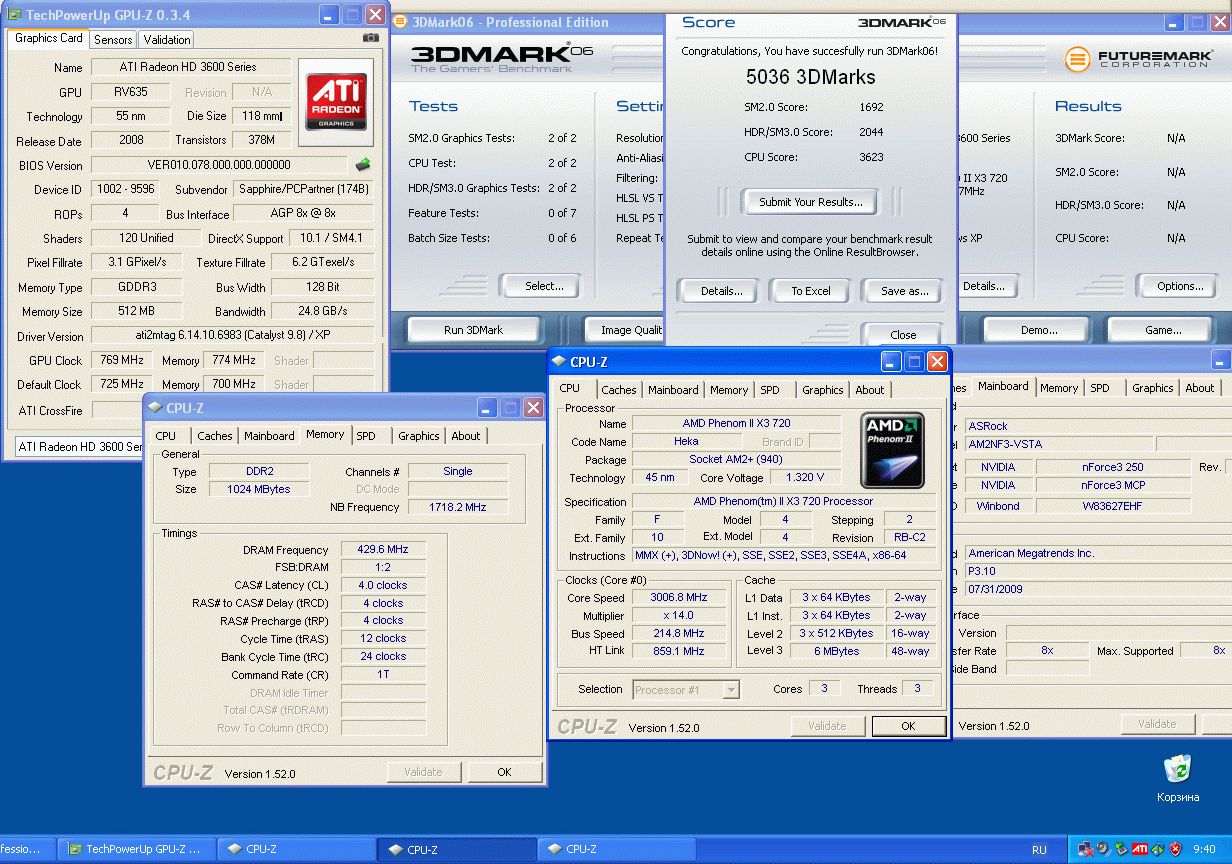Click the W83627EHF value in the Mainboard window
This screenshot has width=1232, height=864.
coord(1111,506)
